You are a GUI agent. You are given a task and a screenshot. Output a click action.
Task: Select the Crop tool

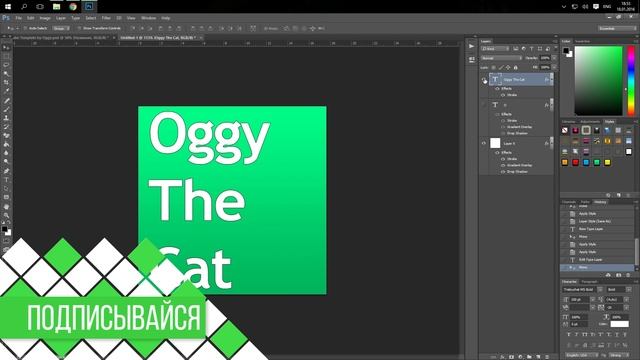click(6, 82)
